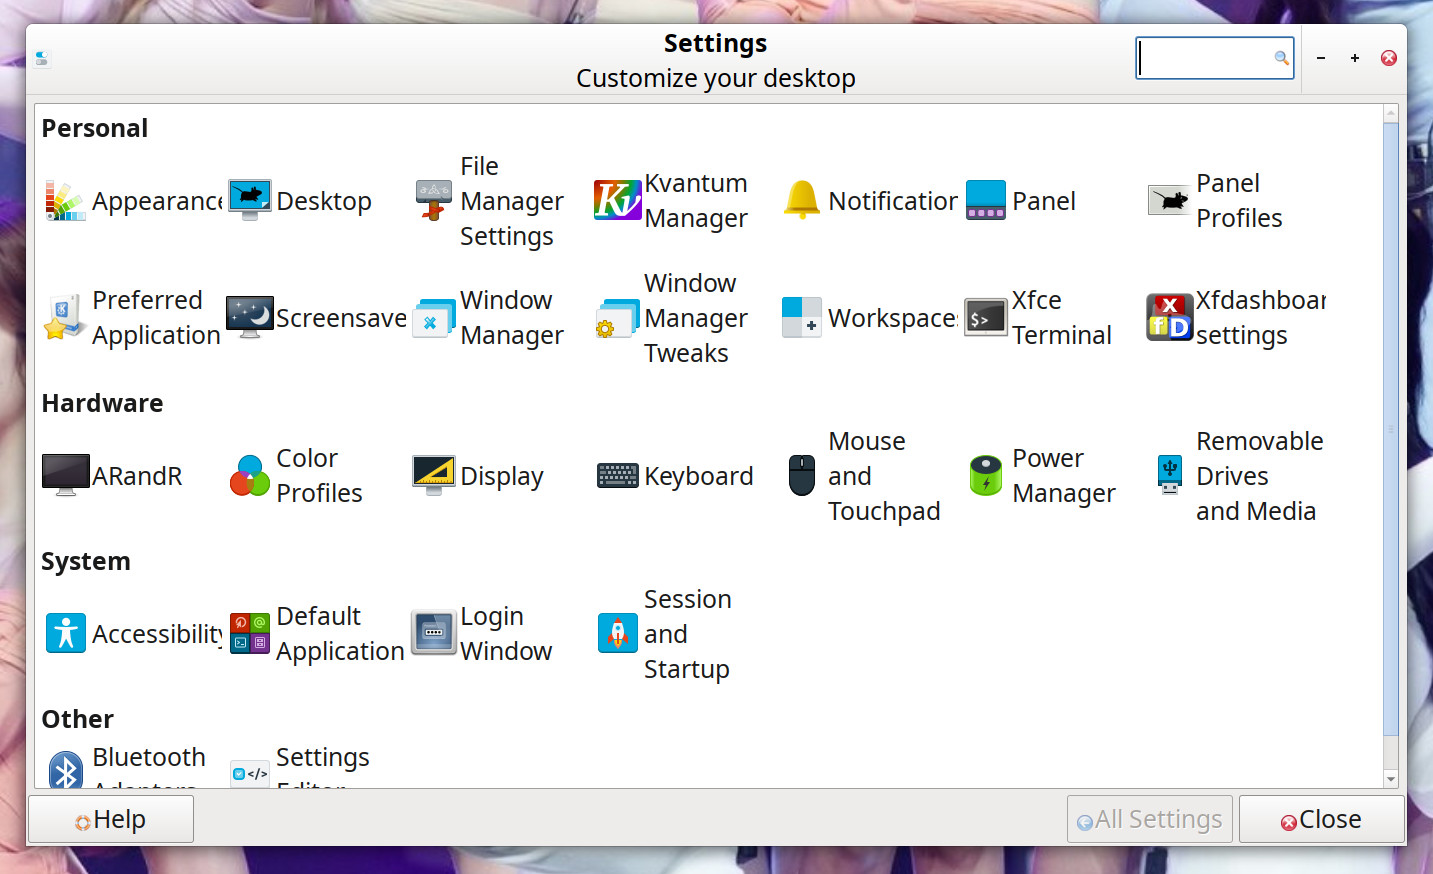The height and width of the screenshot is (874, 1433).
Task: Open the Panel settings icon
Action: pos(986,201)
